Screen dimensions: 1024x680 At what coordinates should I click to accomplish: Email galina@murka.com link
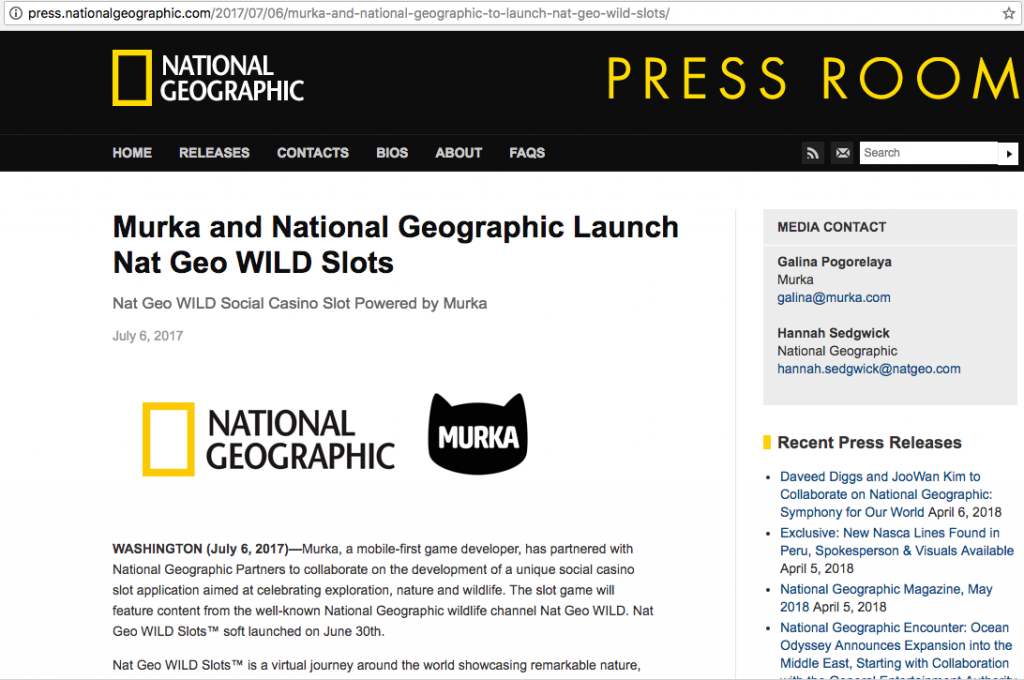coord(833,297)
